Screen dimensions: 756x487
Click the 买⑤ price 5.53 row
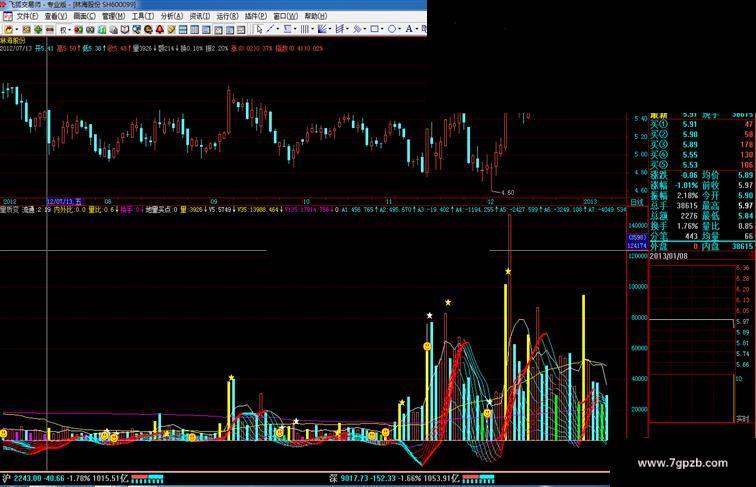(x=702, y=165)
